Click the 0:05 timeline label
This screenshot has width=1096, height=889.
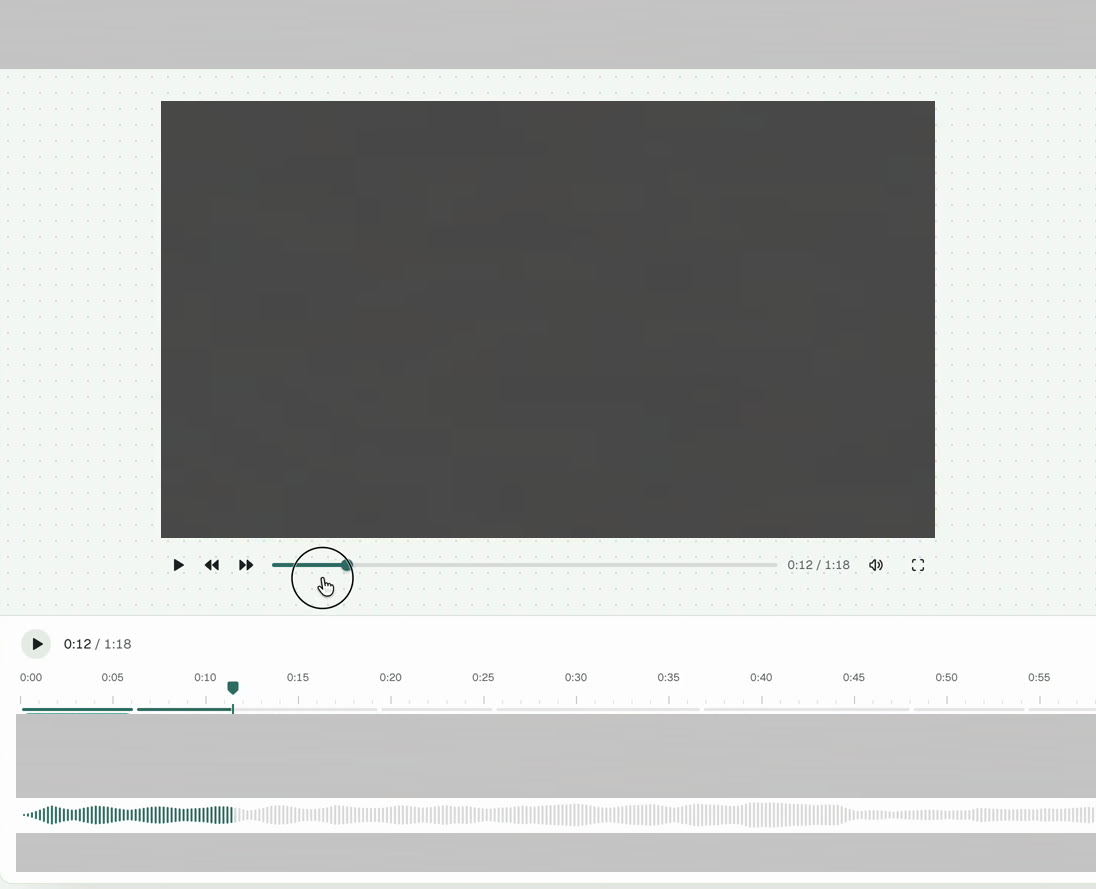pyautogui.click(x=113, y=677)
